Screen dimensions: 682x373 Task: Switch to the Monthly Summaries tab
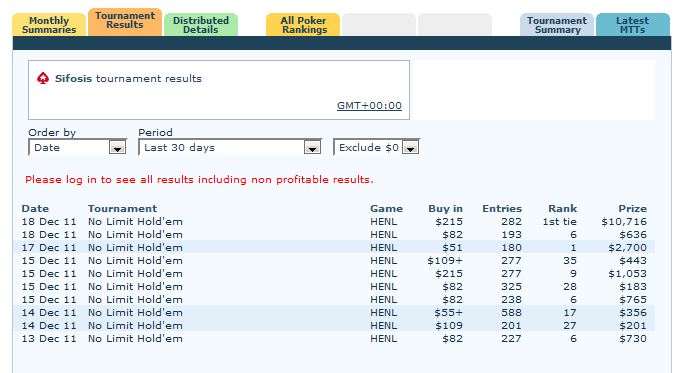pyautogui.click(x=49, y=25)
